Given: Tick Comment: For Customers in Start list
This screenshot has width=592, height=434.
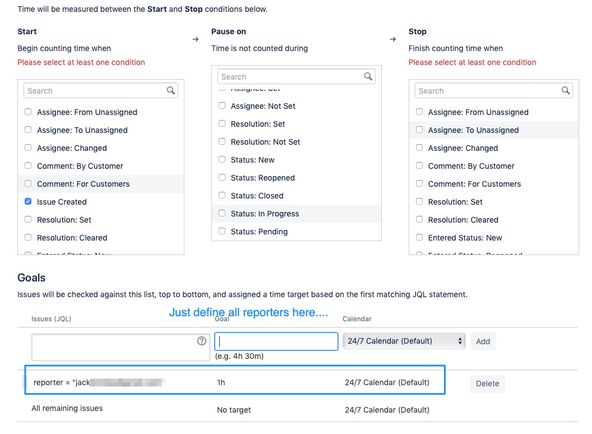Looking at the screenshot, I should click(28, 183).
